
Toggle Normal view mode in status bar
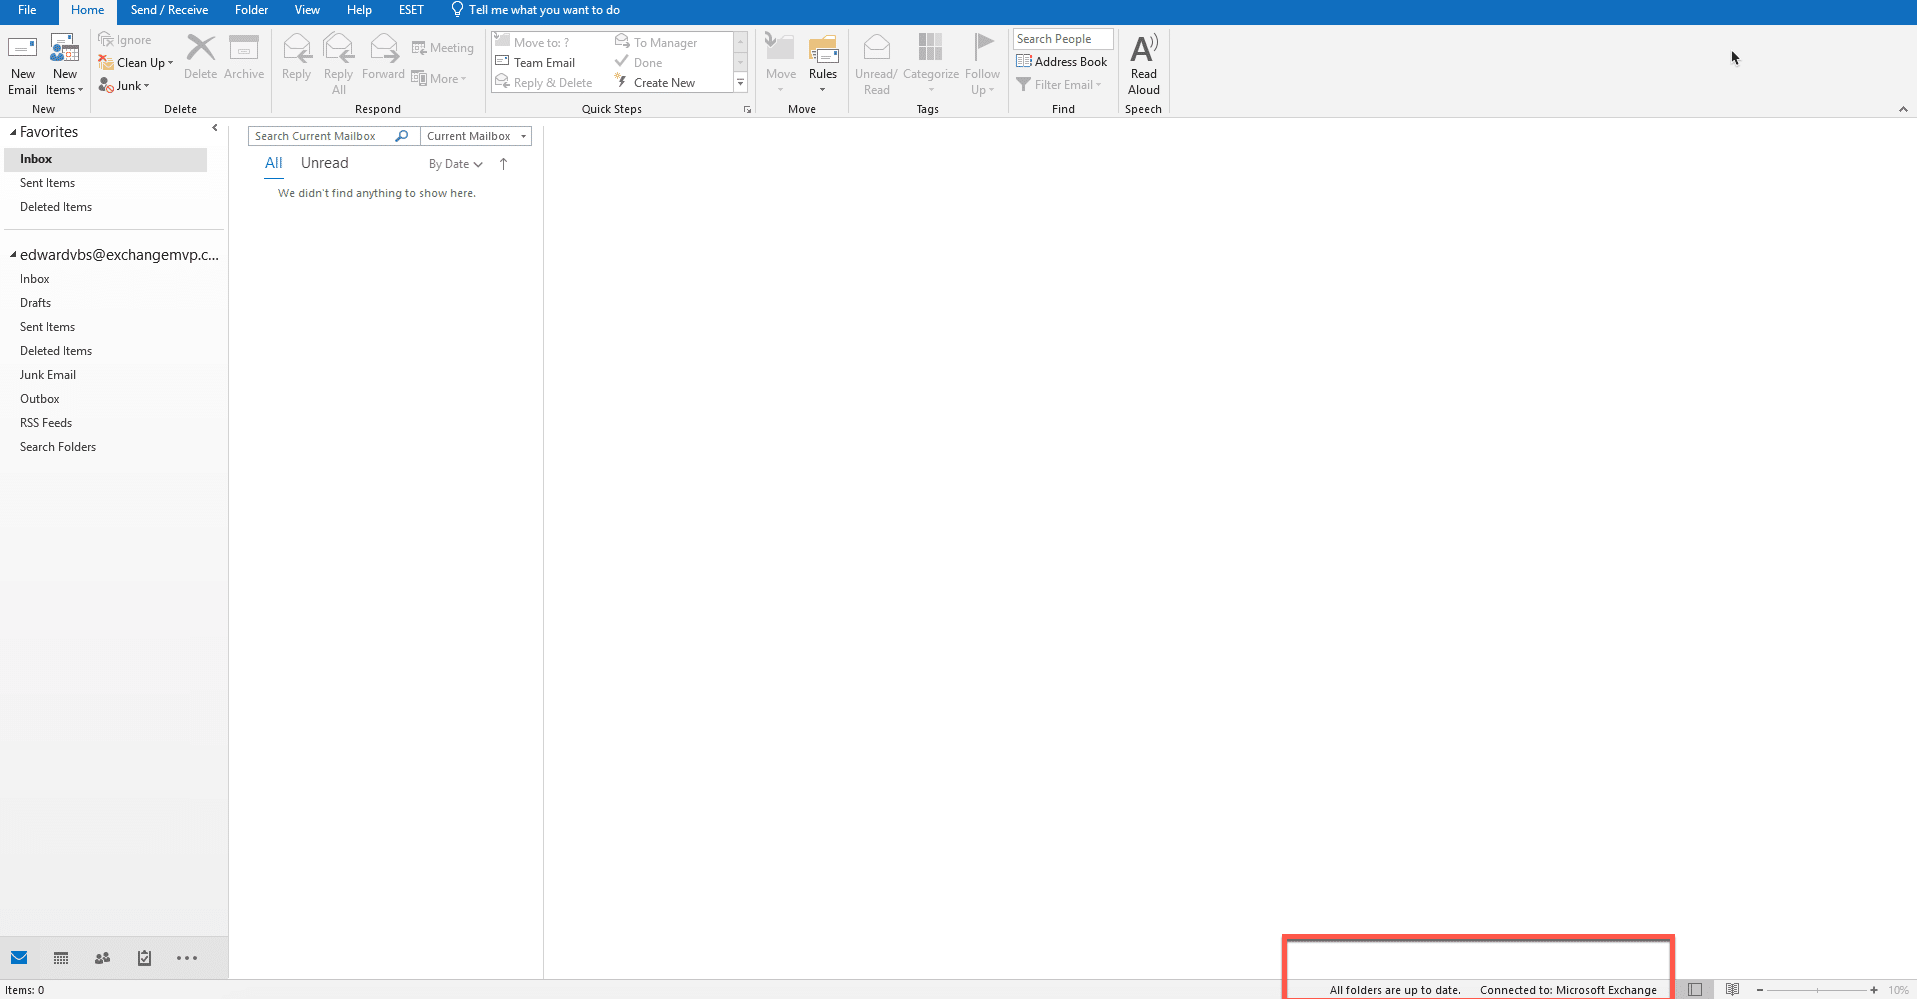pos(1696,989)
